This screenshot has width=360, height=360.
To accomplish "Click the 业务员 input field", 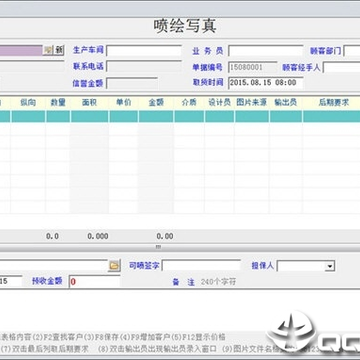I will (x=266, y=51).
